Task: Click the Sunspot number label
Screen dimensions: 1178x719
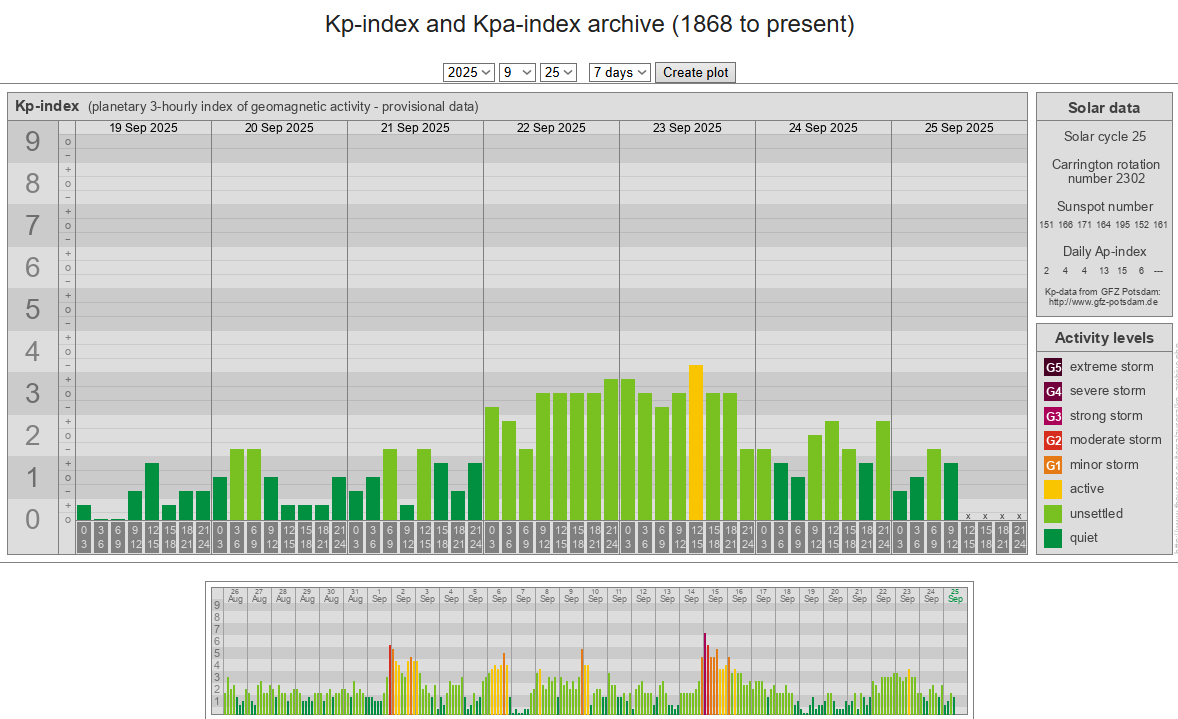Action: pyautogui.click(x=1104, y=207)
